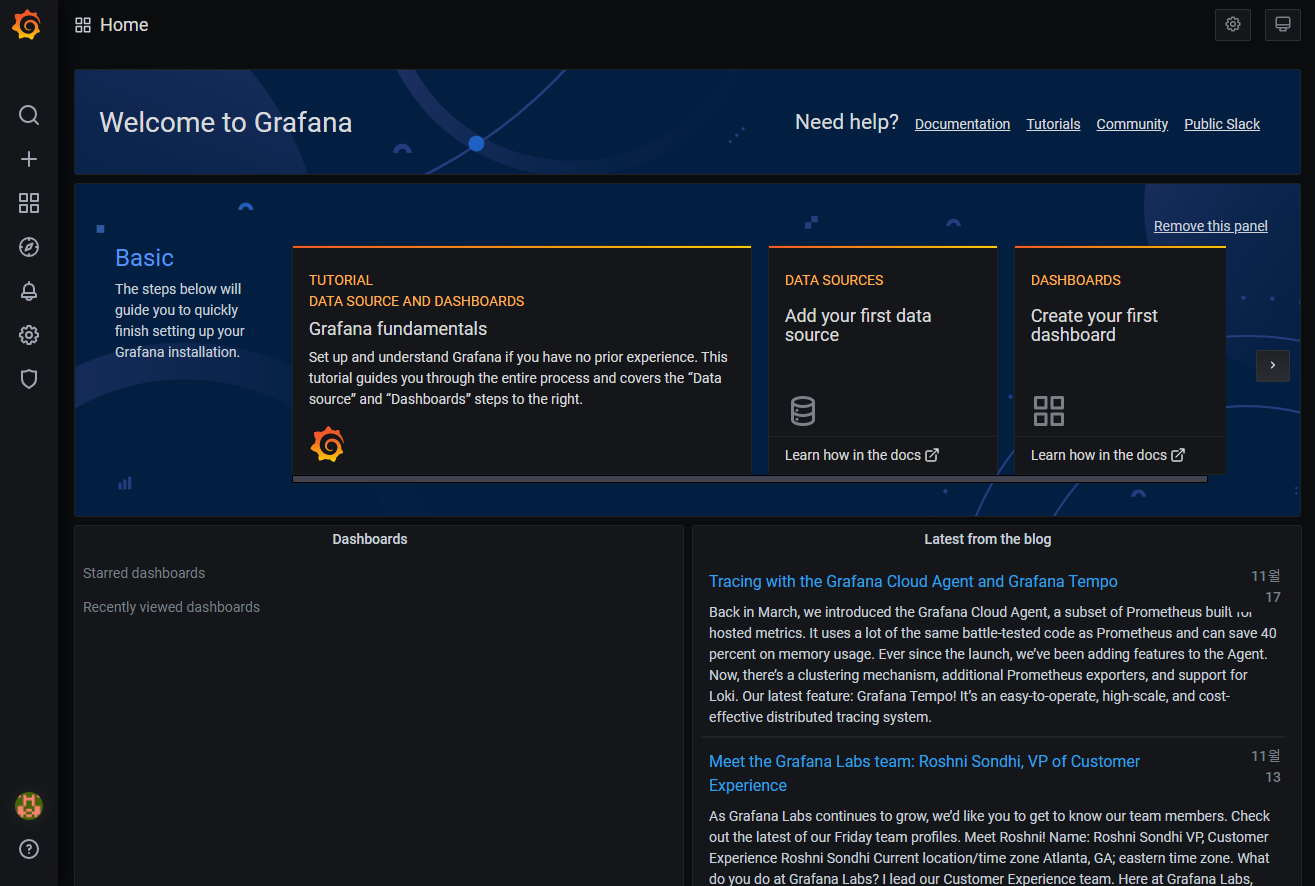Click the grid icon beside Home title
The width and height of the screenshot is (1315, 886).
83,25
